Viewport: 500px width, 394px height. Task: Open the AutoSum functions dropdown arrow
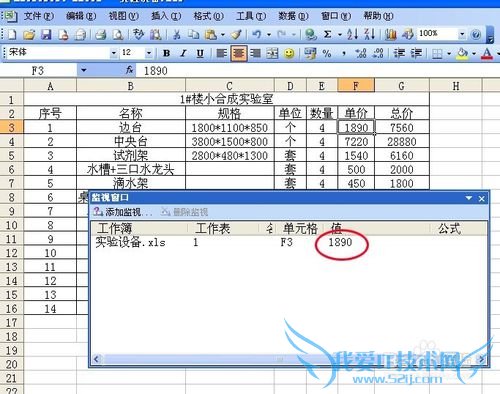tap(340, 34)
